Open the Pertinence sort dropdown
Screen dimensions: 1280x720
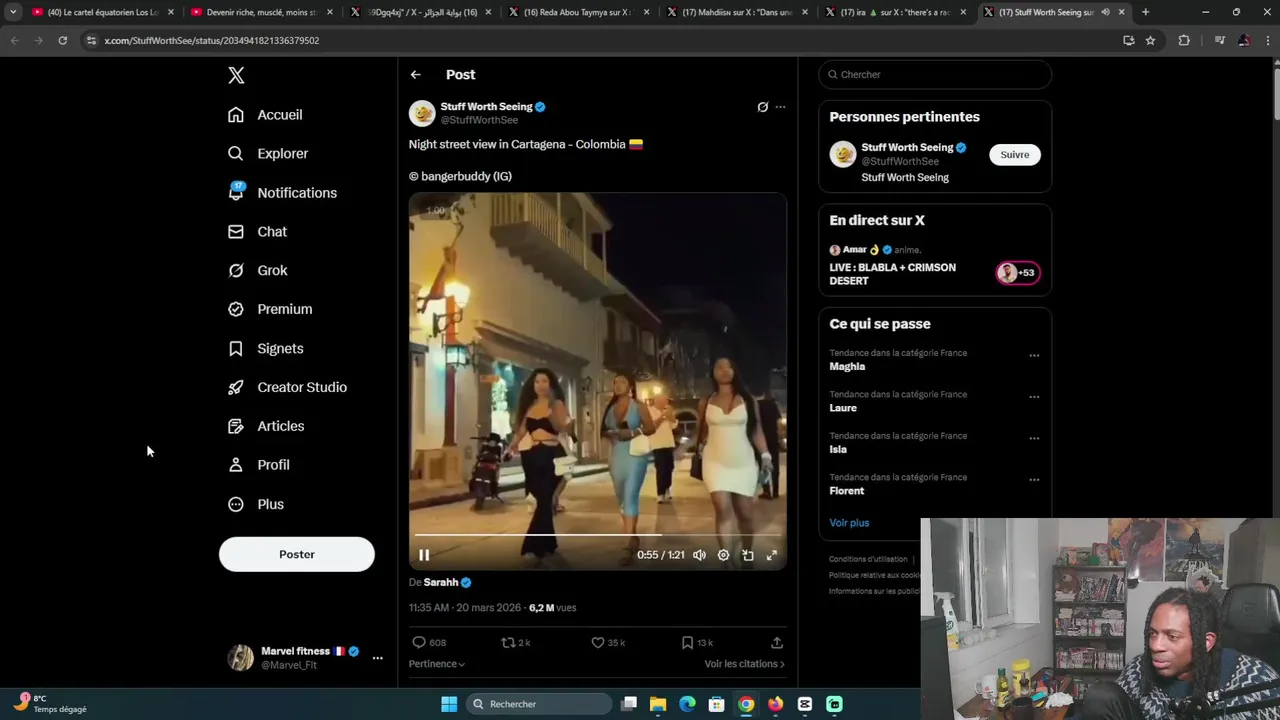[437, 664]
